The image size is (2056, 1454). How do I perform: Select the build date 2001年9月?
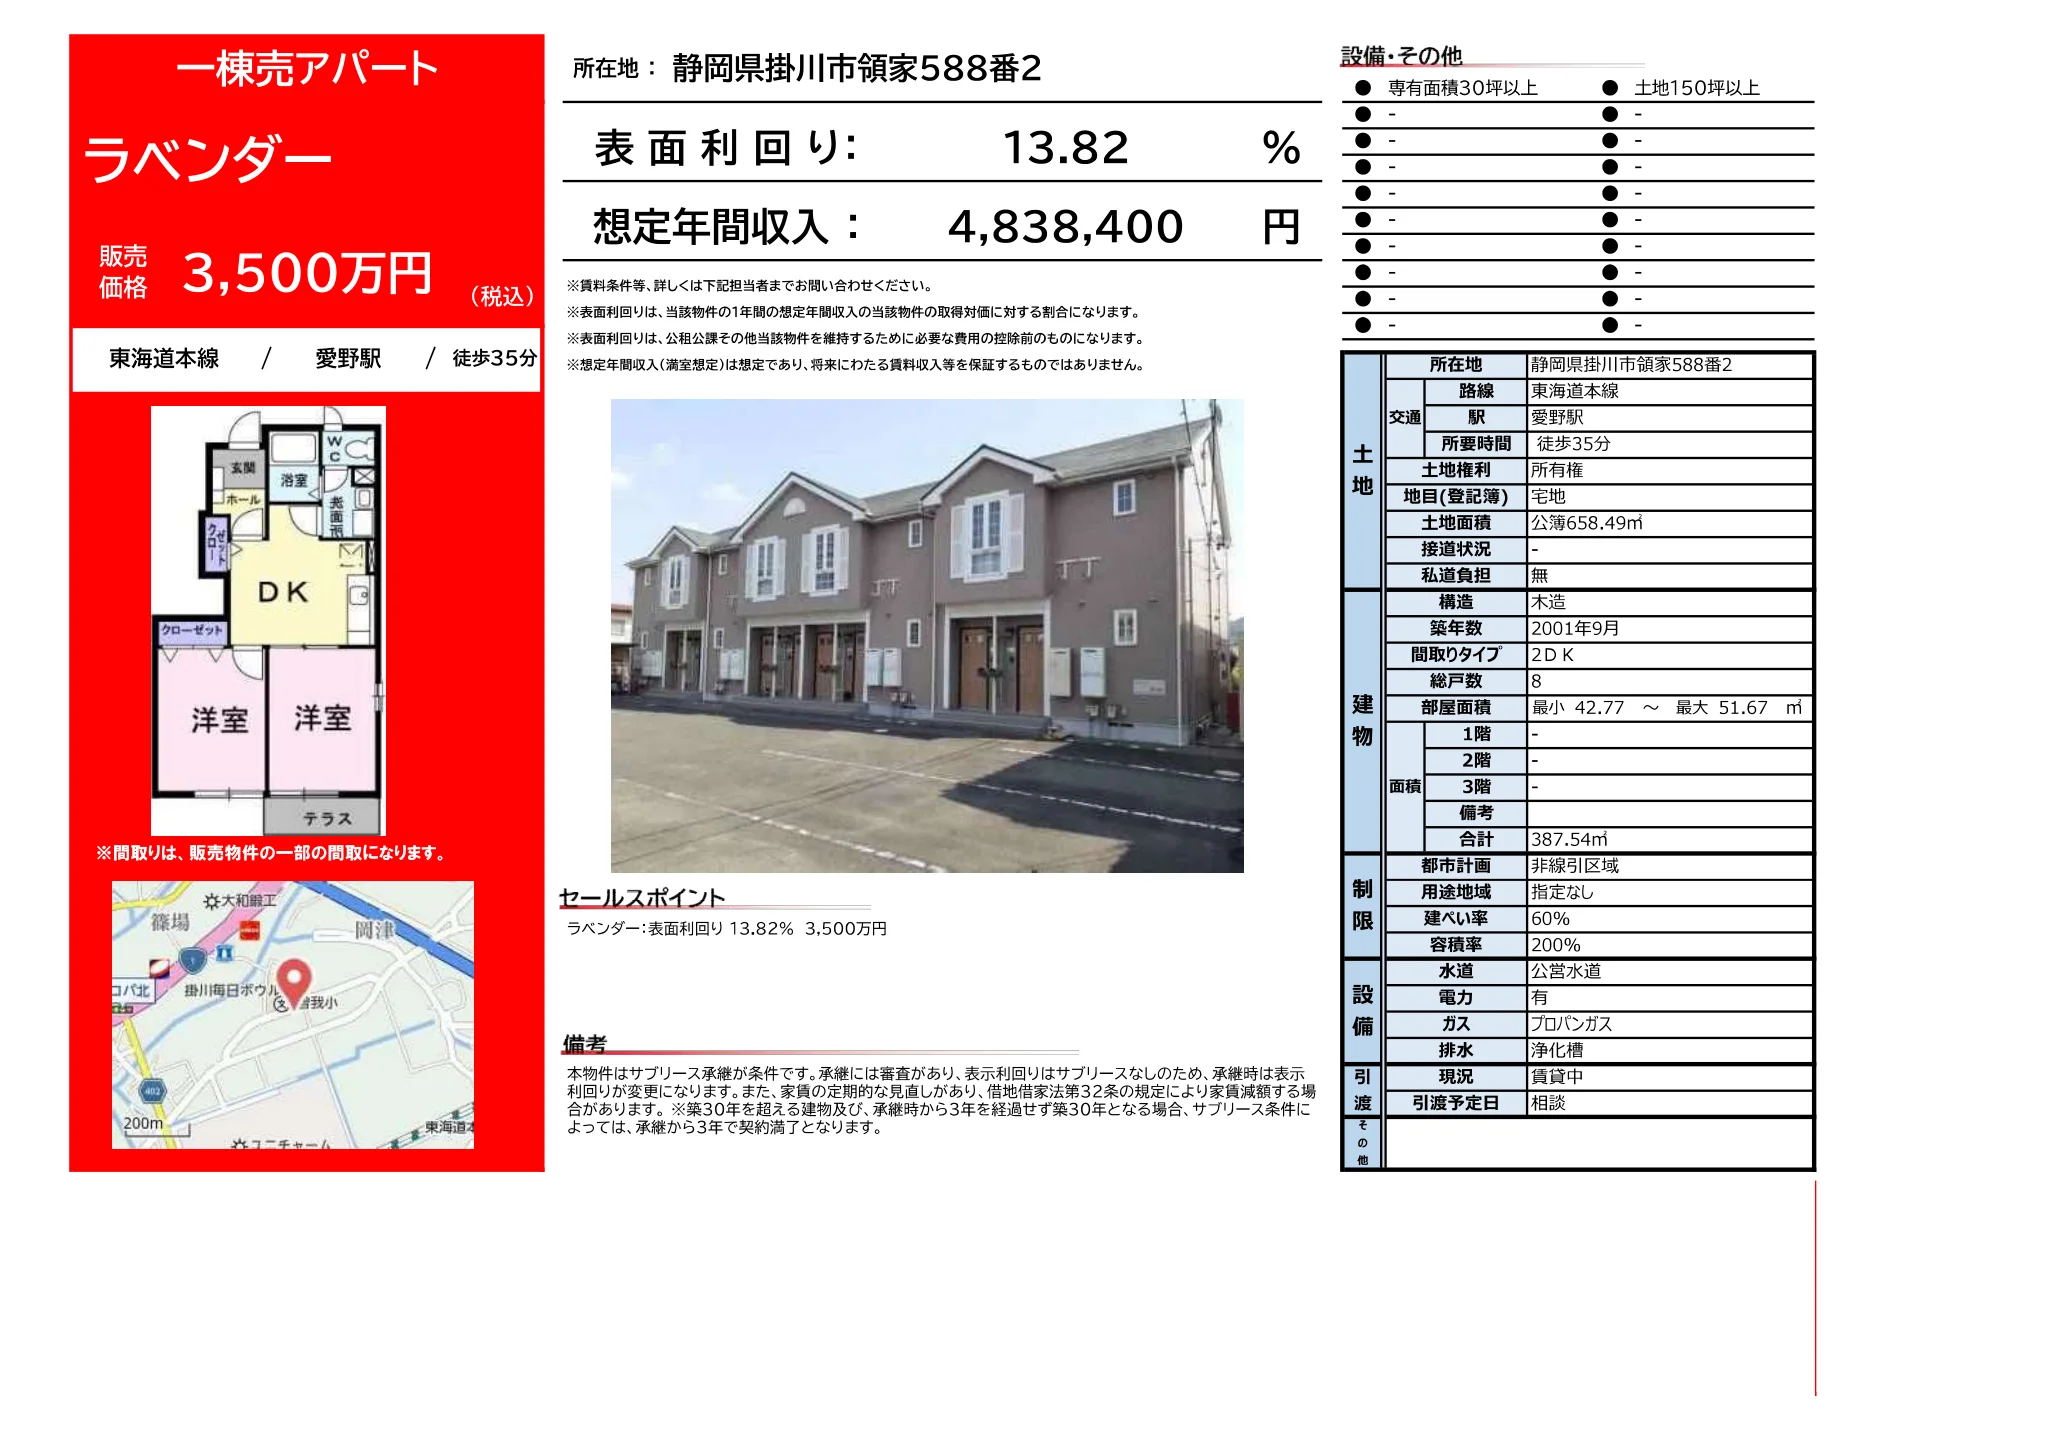click(x=1575, y=628)
